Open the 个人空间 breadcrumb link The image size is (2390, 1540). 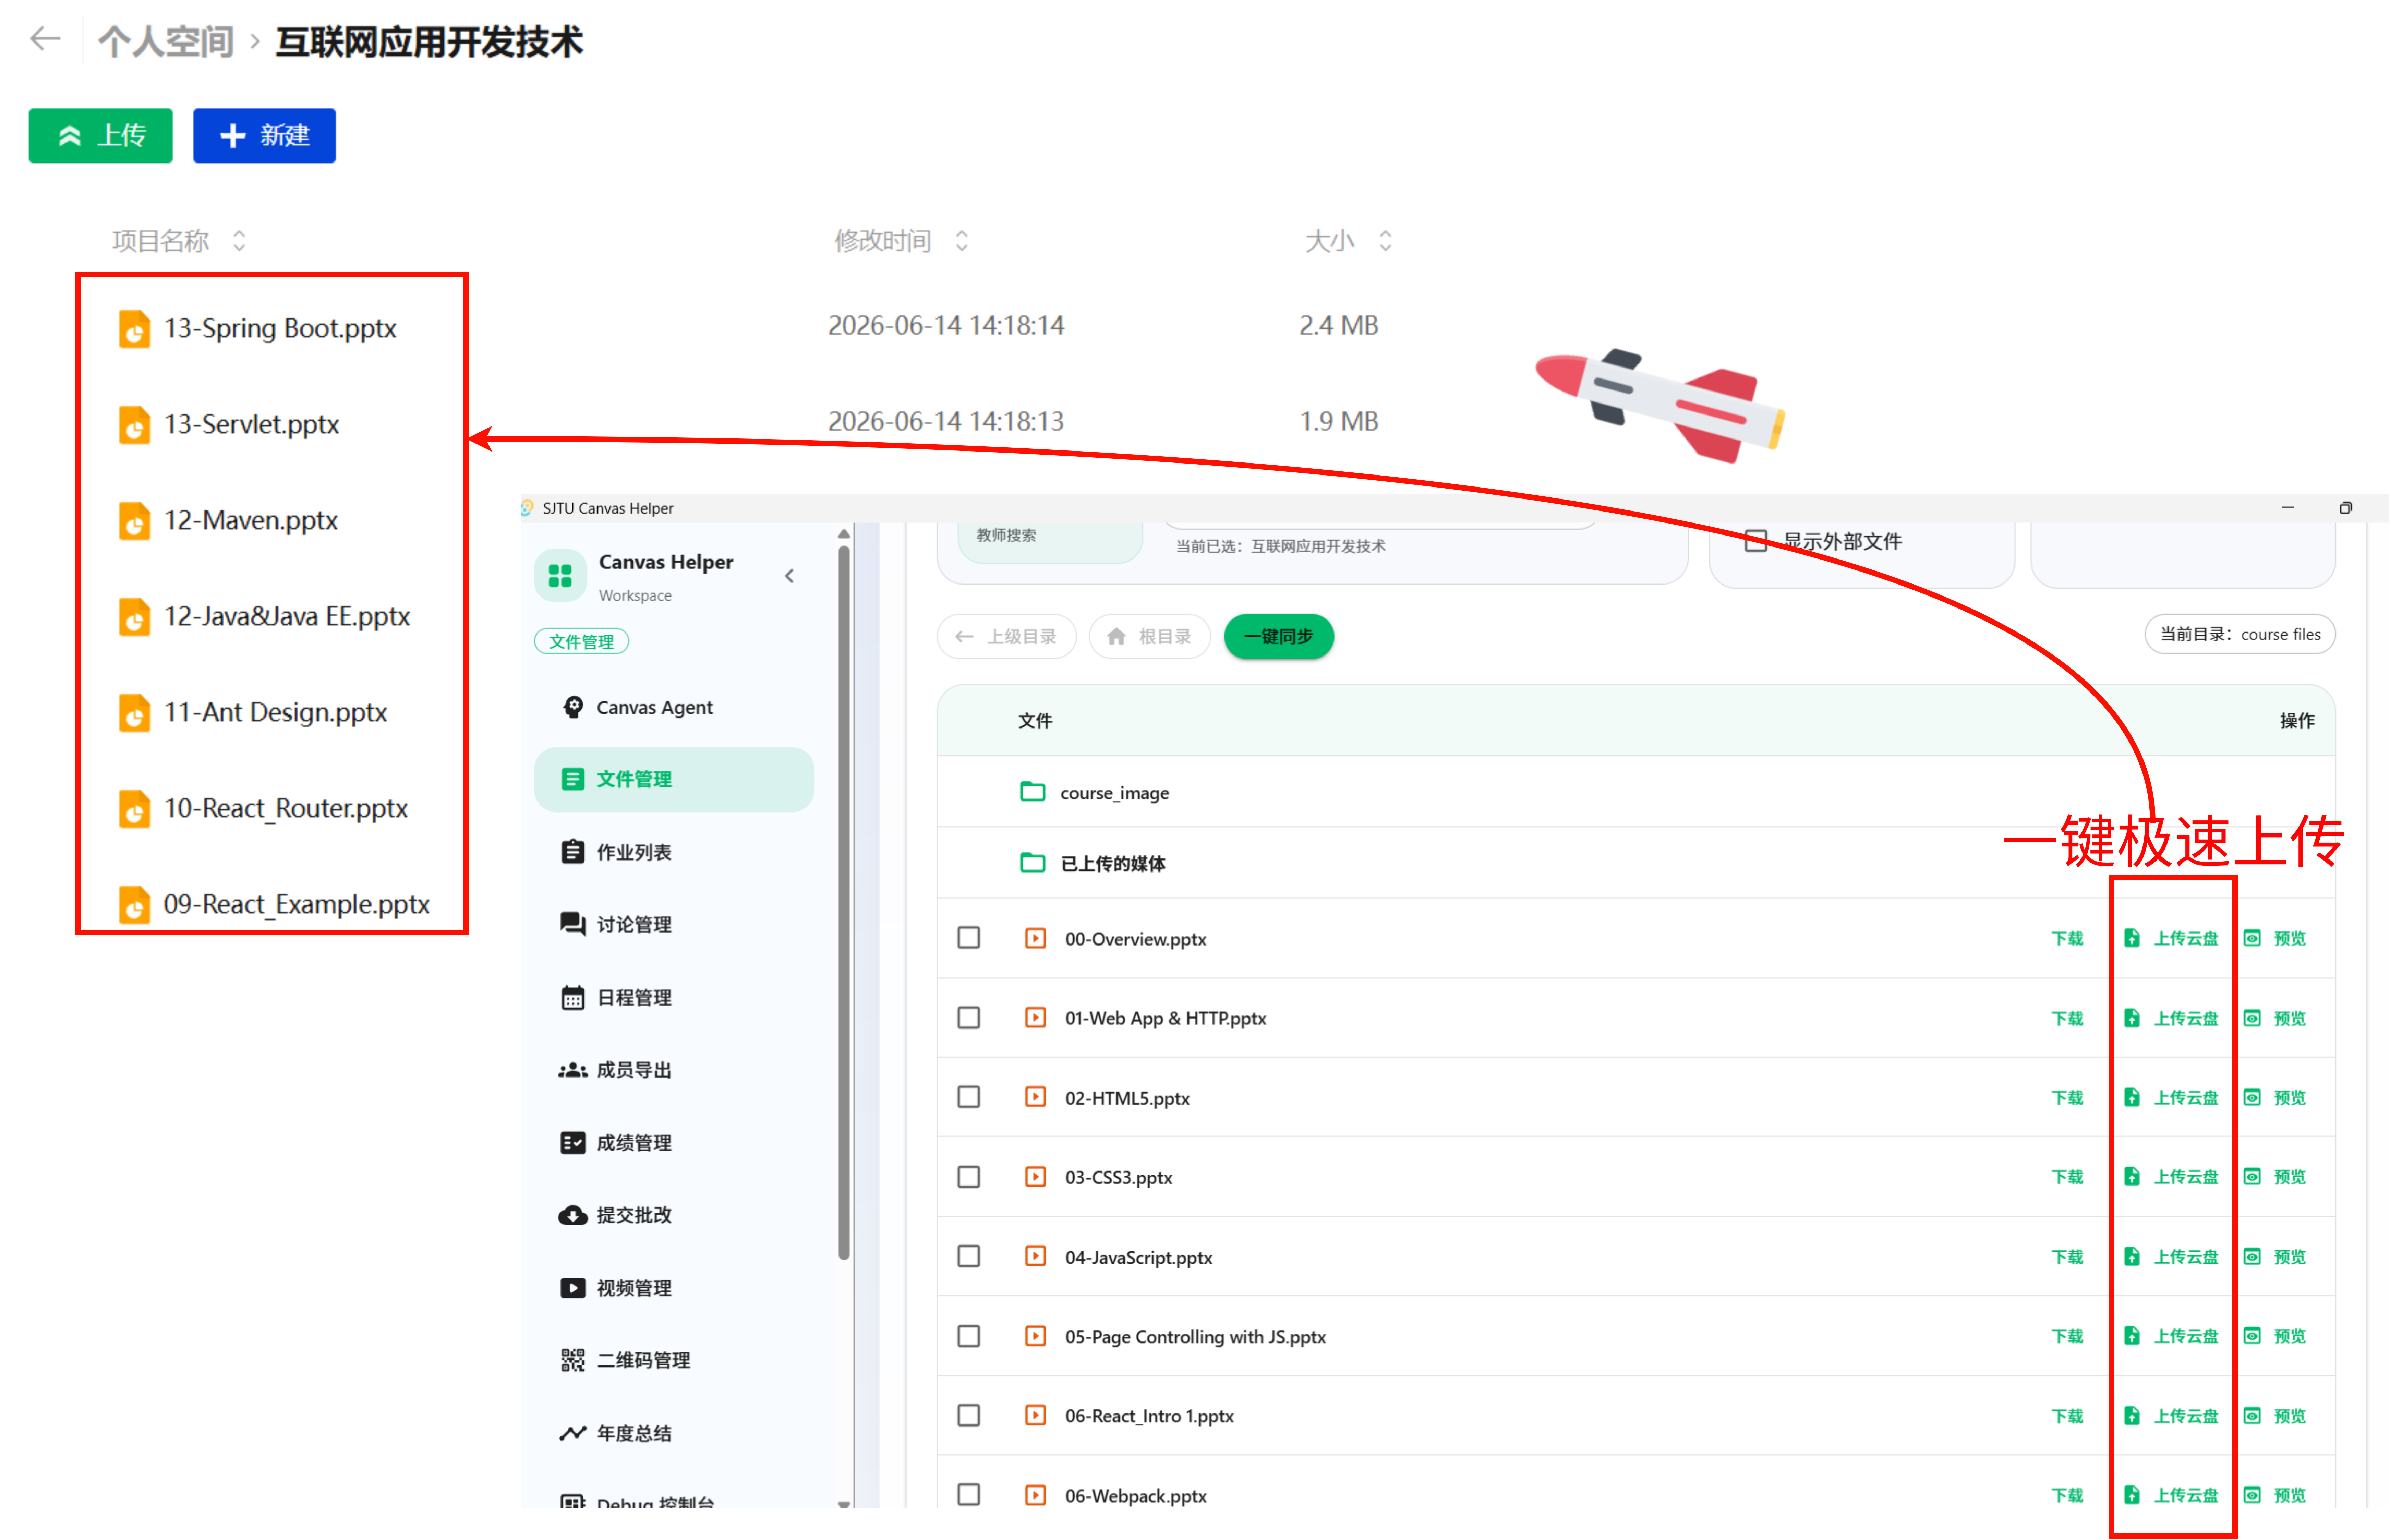(166, 42)
